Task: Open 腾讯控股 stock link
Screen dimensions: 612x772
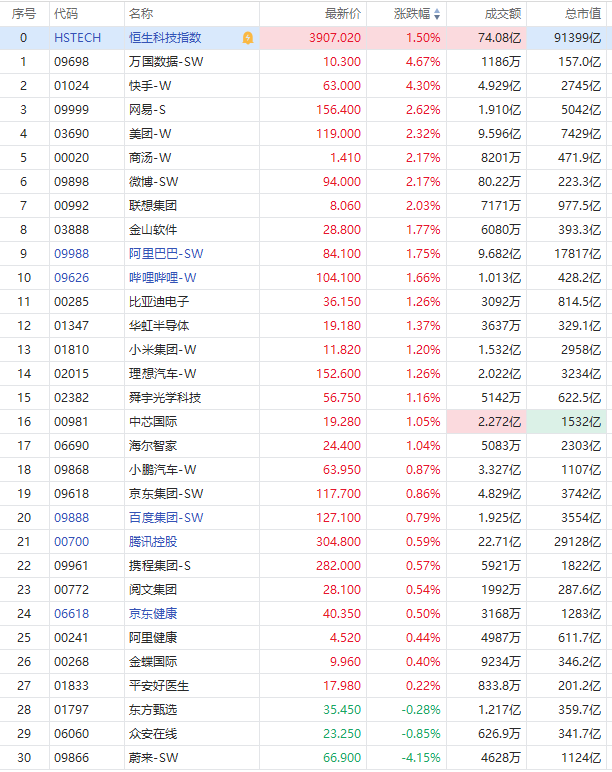Action: 153,542
